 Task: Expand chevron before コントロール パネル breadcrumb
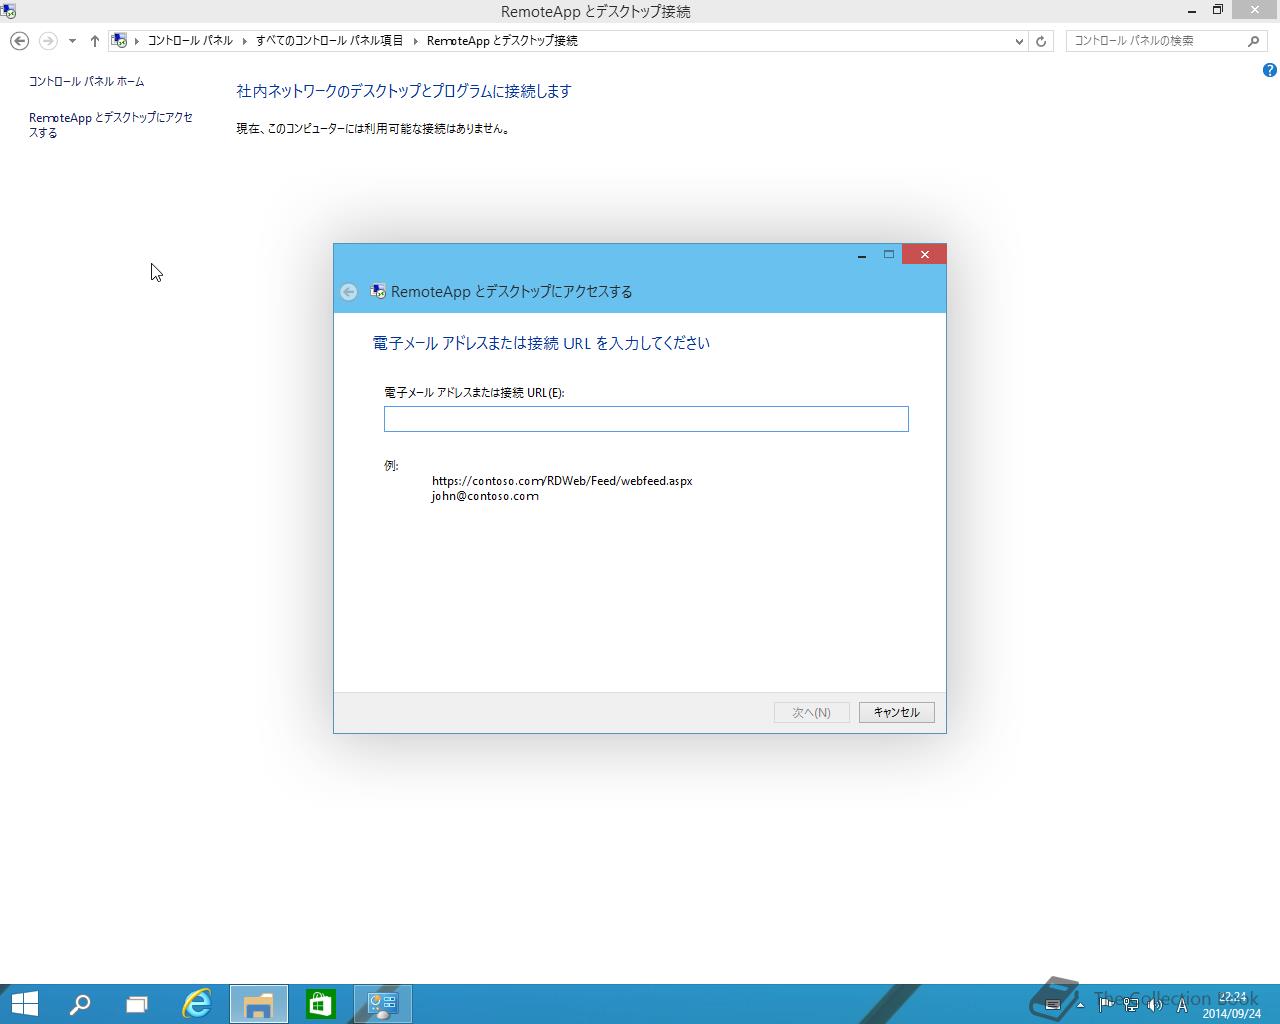pyautogui.click(x=137, y=41)
